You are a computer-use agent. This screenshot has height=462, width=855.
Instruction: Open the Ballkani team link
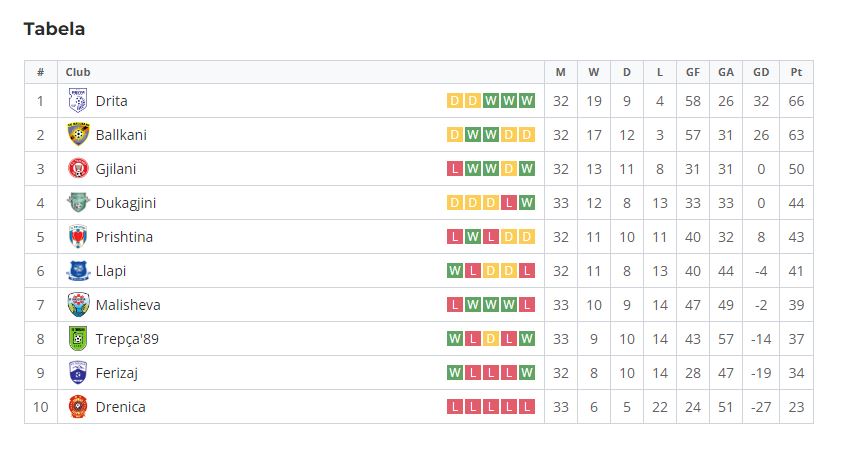tap(121, 135)
